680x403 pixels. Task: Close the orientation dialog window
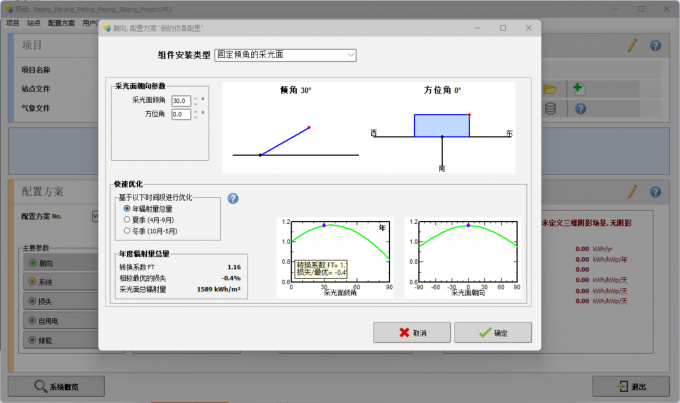pos(528,28)
